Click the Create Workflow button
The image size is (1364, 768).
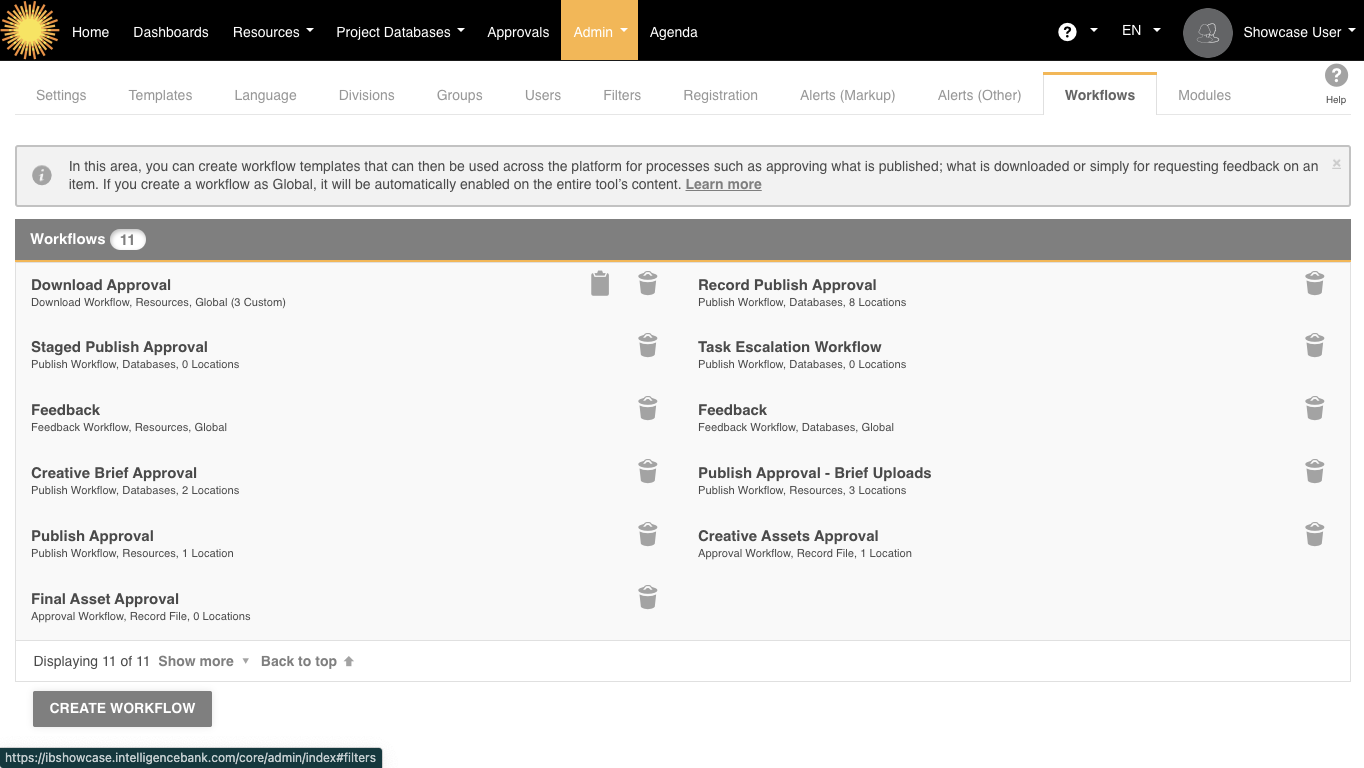[122, 708]
